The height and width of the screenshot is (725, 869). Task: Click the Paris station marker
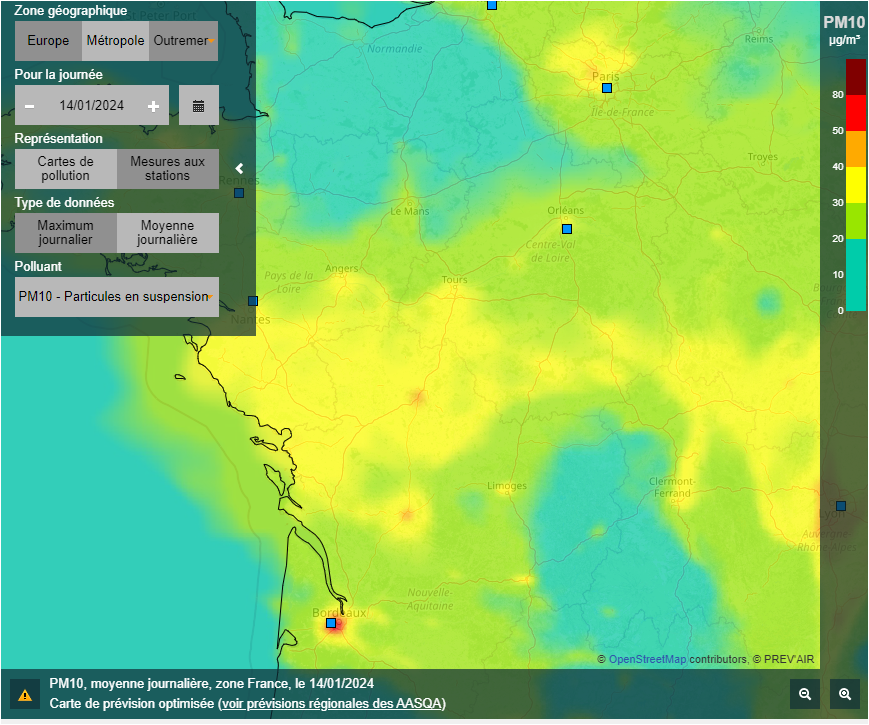(x=607, y=88)
